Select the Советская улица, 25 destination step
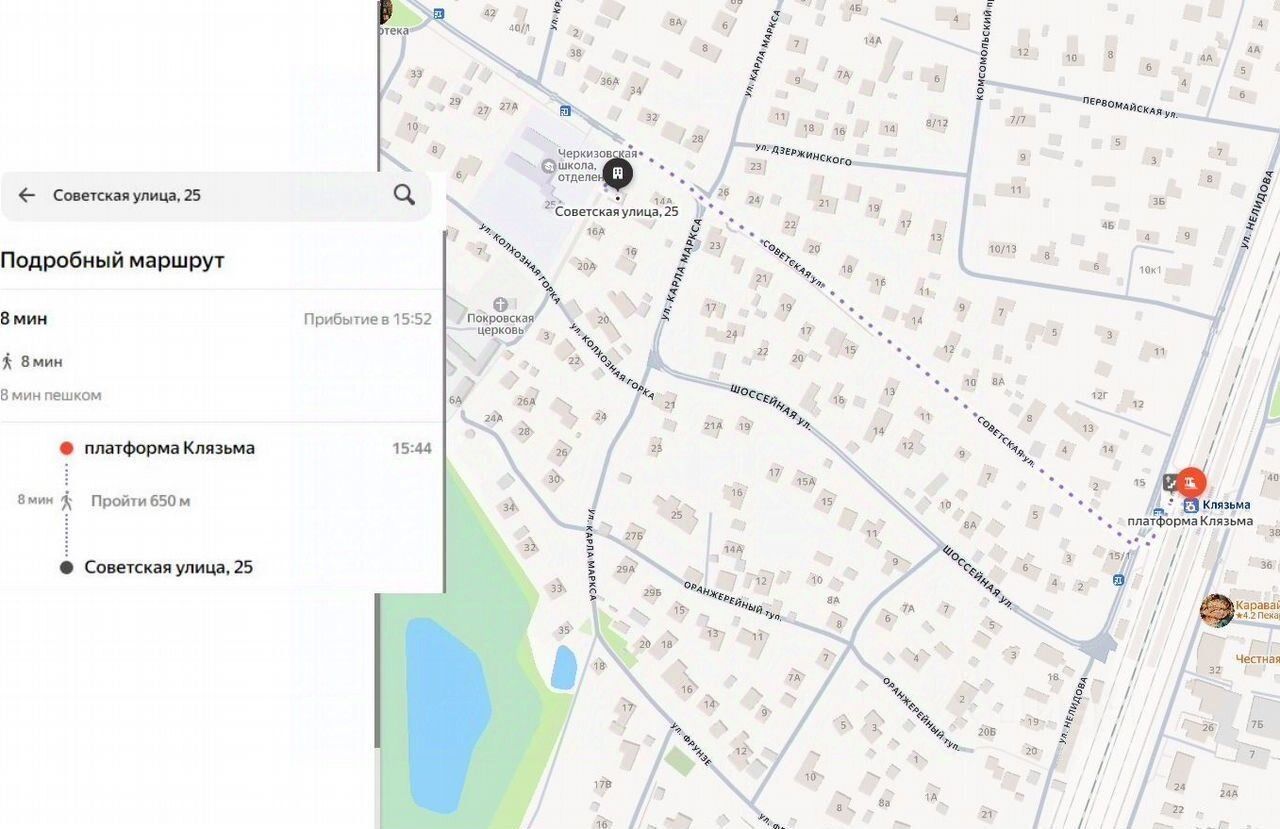Viewport: 1280px width, 829px height. (x=168, y=567)
